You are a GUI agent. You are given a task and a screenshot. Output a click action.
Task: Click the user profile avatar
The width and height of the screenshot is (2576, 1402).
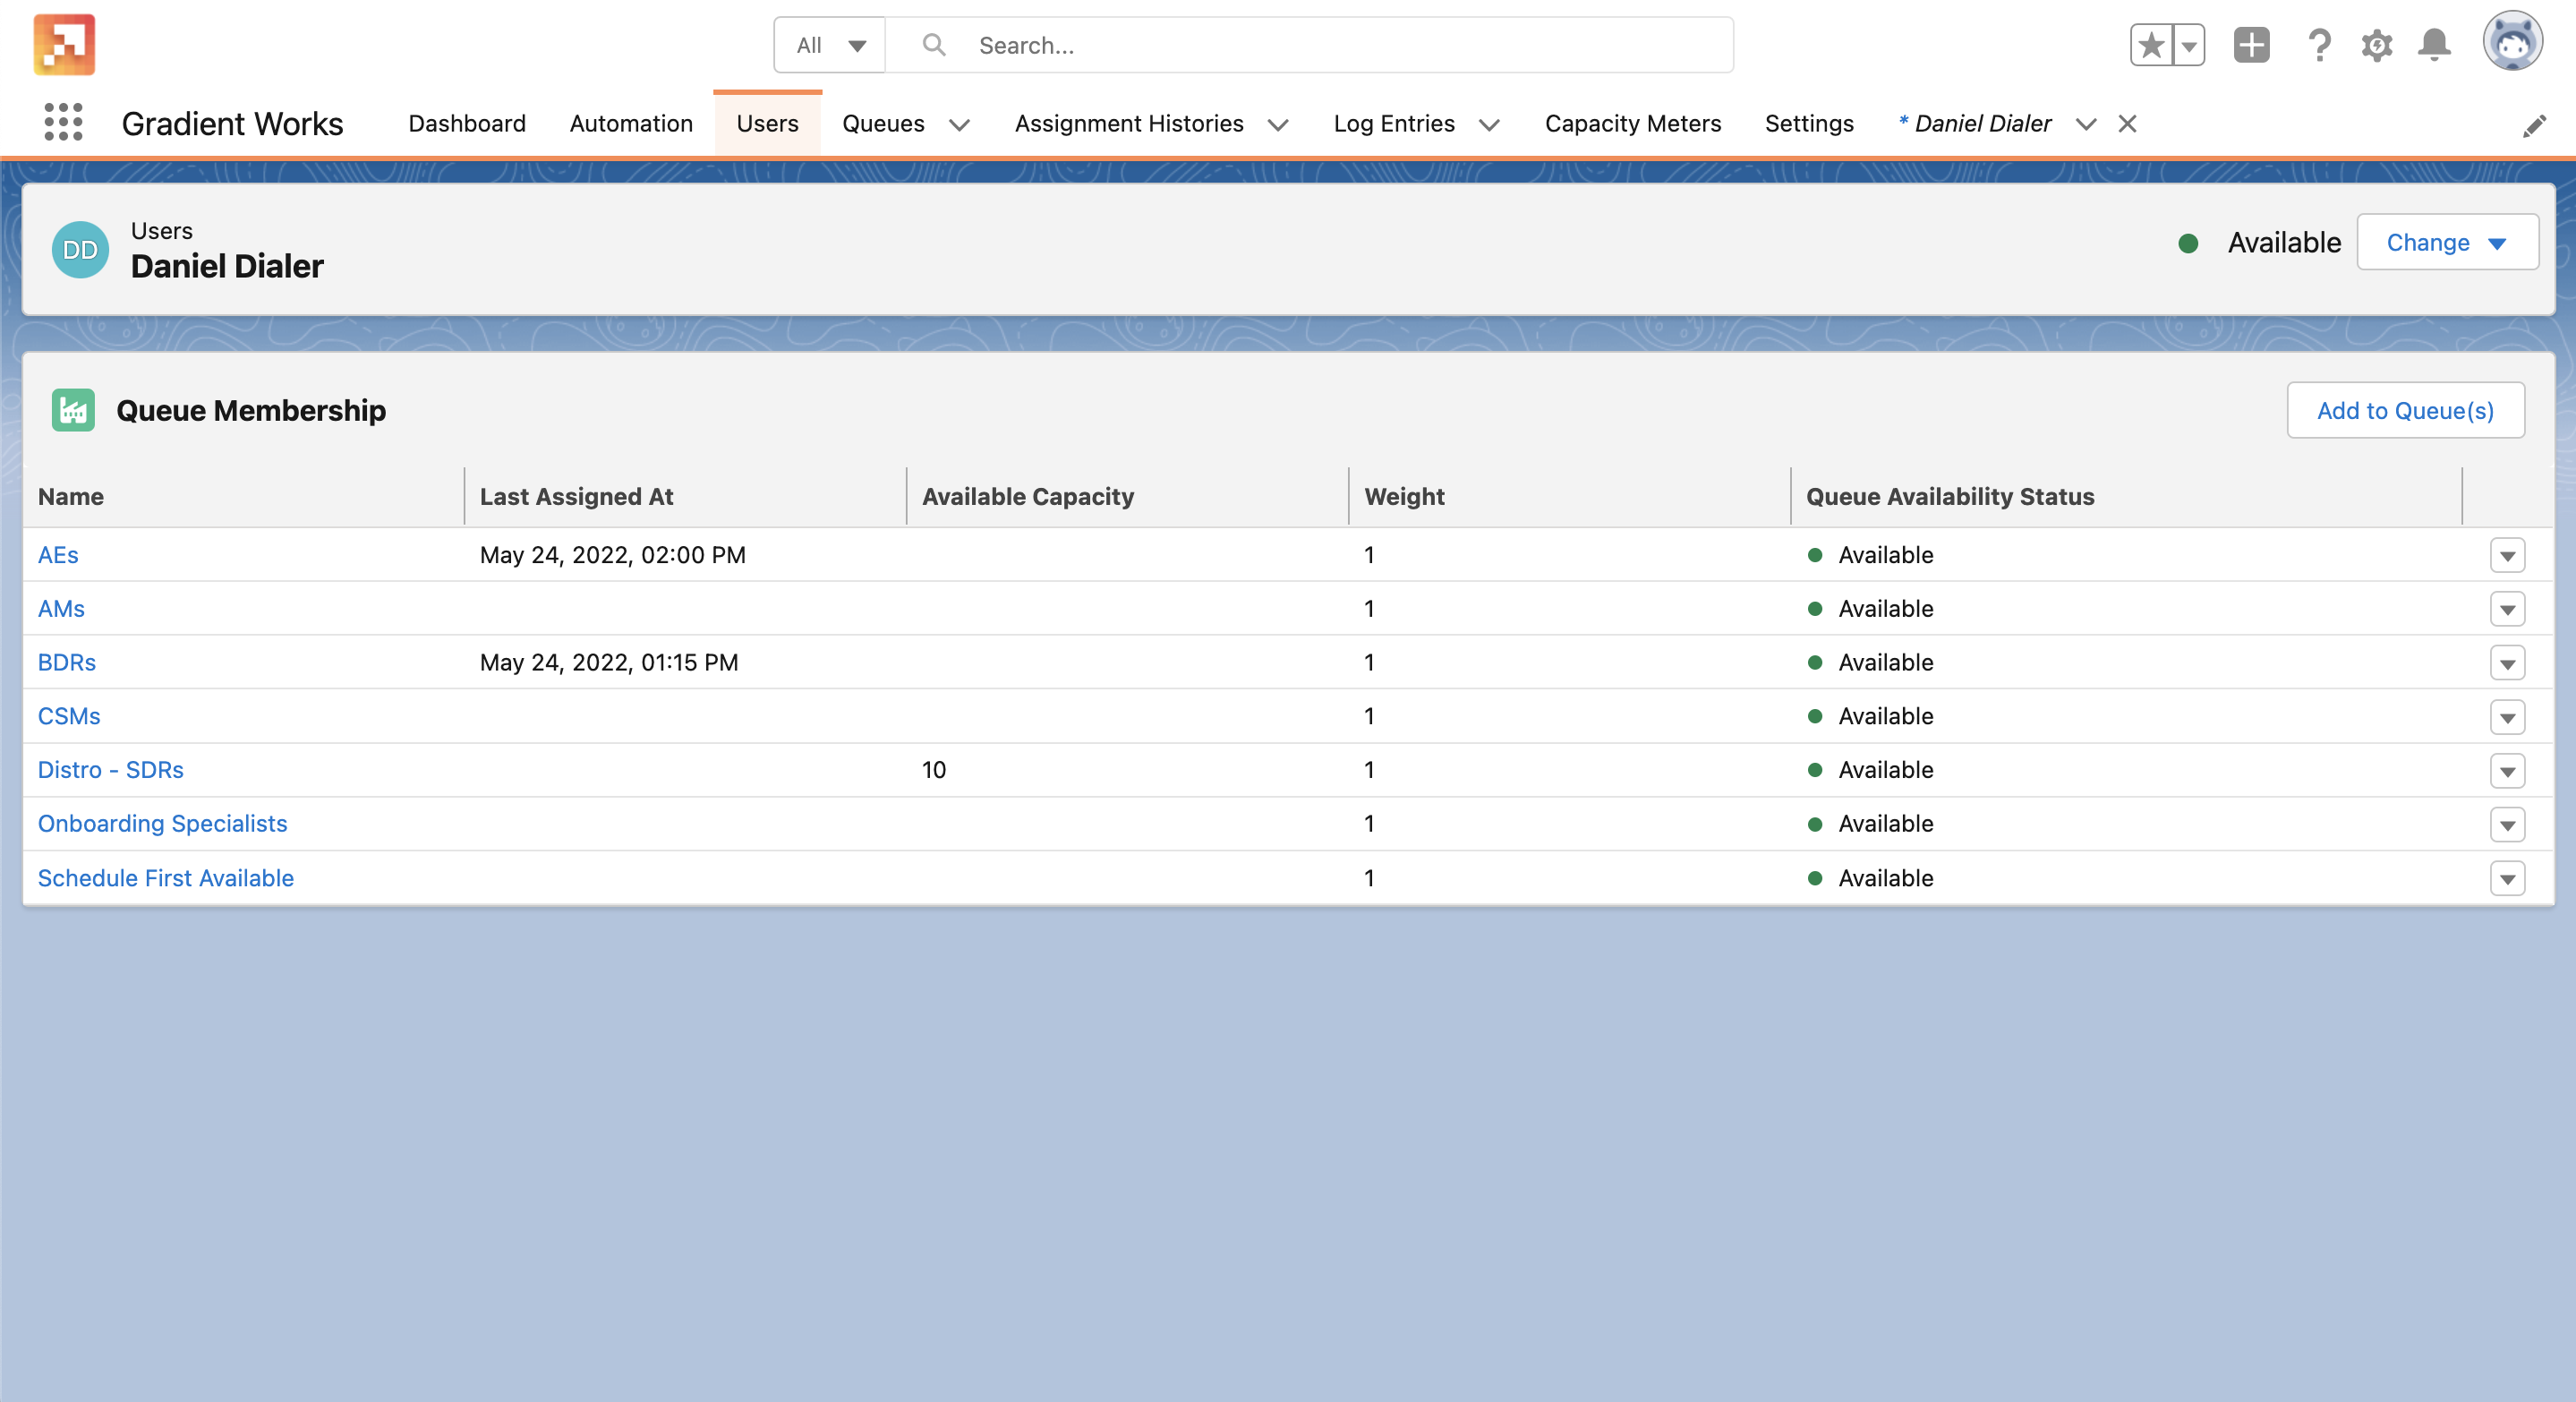click(x=2512, y=43)
